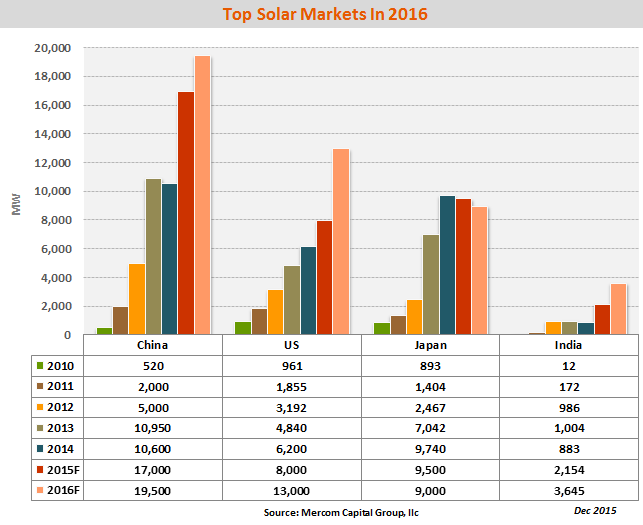Image resolution: width=643 pixels, height=525 pixels.
Task: Click the chart title Top Solar Markets In 2016
Action: point(321,15)
